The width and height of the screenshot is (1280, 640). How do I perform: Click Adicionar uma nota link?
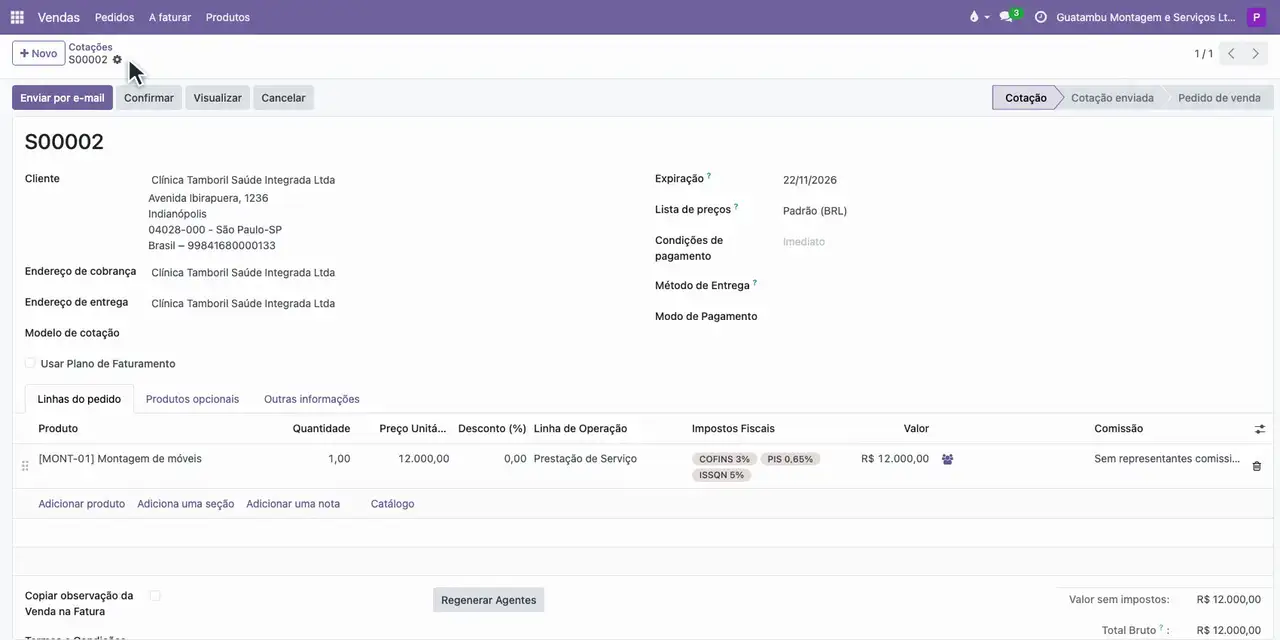[293, 504]
